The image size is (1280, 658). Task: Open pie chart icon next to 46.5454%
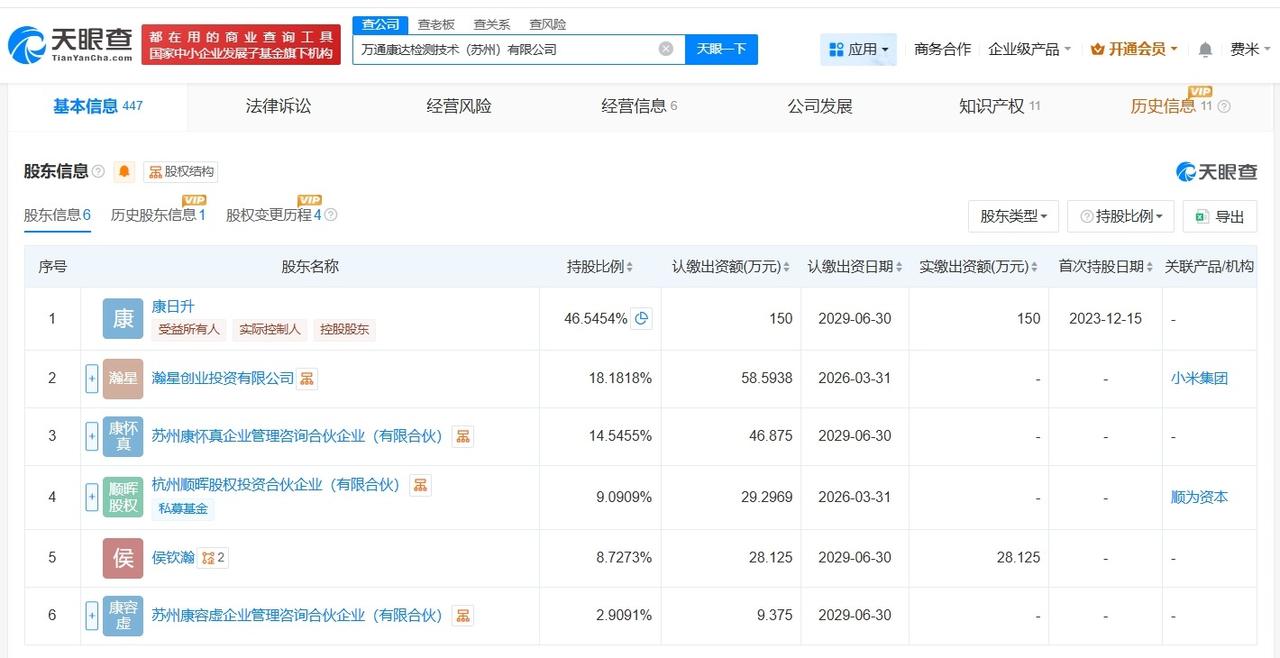pyautogui.click(x=642, y=319)
